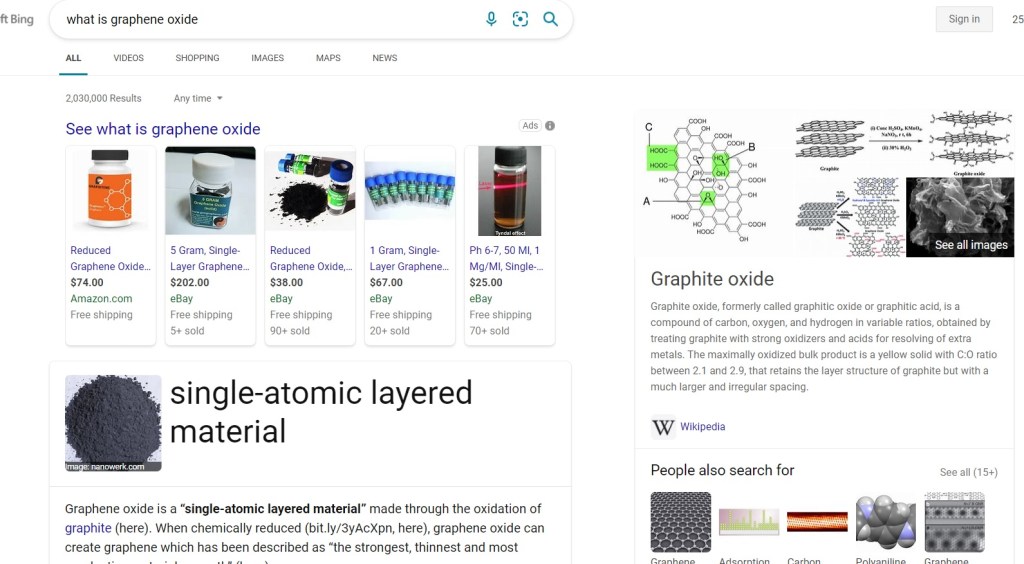Open the Graphene thumbnail in related searches
The image size is (1024, 564).
(x=680, y=522)
